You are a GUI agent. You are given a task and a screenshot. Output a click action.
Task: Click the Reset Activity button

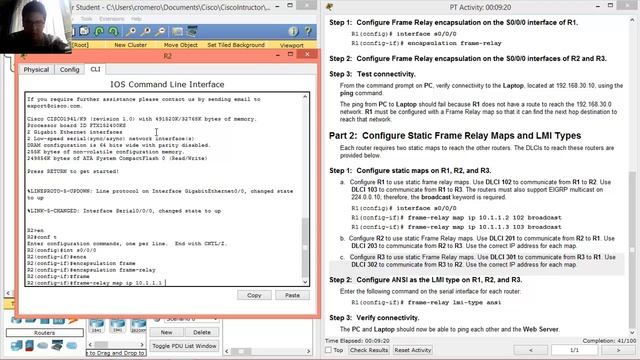(x=413, y=350)
